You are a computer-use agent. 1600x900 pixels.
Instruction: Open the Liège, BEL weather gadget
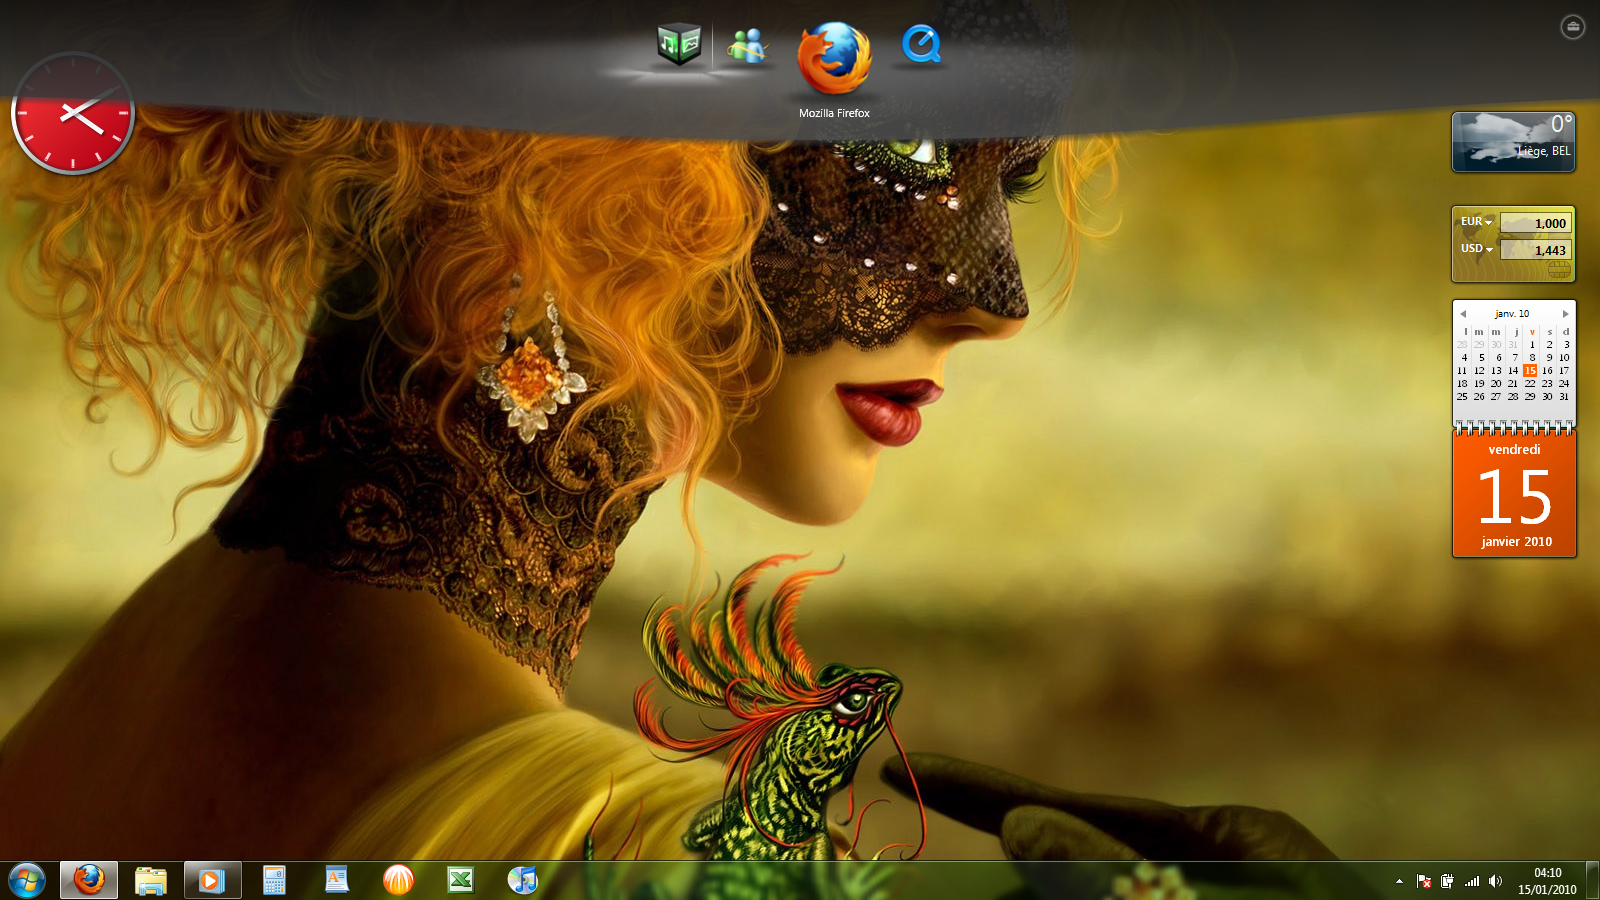click(x=1513, y=142)
